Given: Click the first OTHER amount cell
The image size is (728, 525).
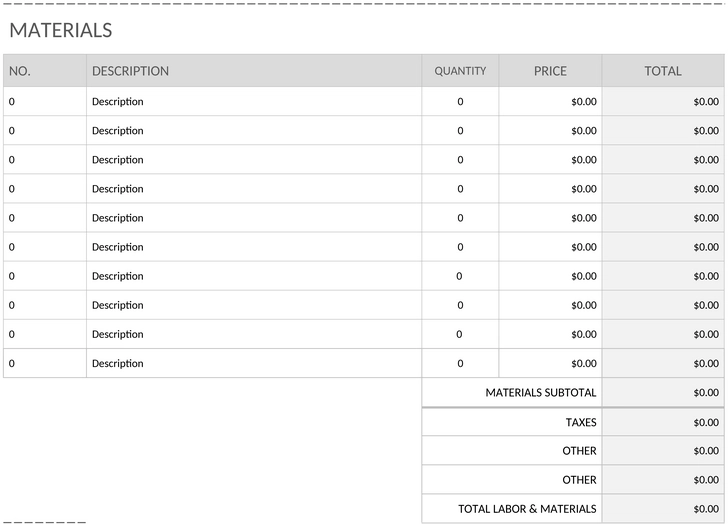Looking at the screenshot, I should [663, 451].
